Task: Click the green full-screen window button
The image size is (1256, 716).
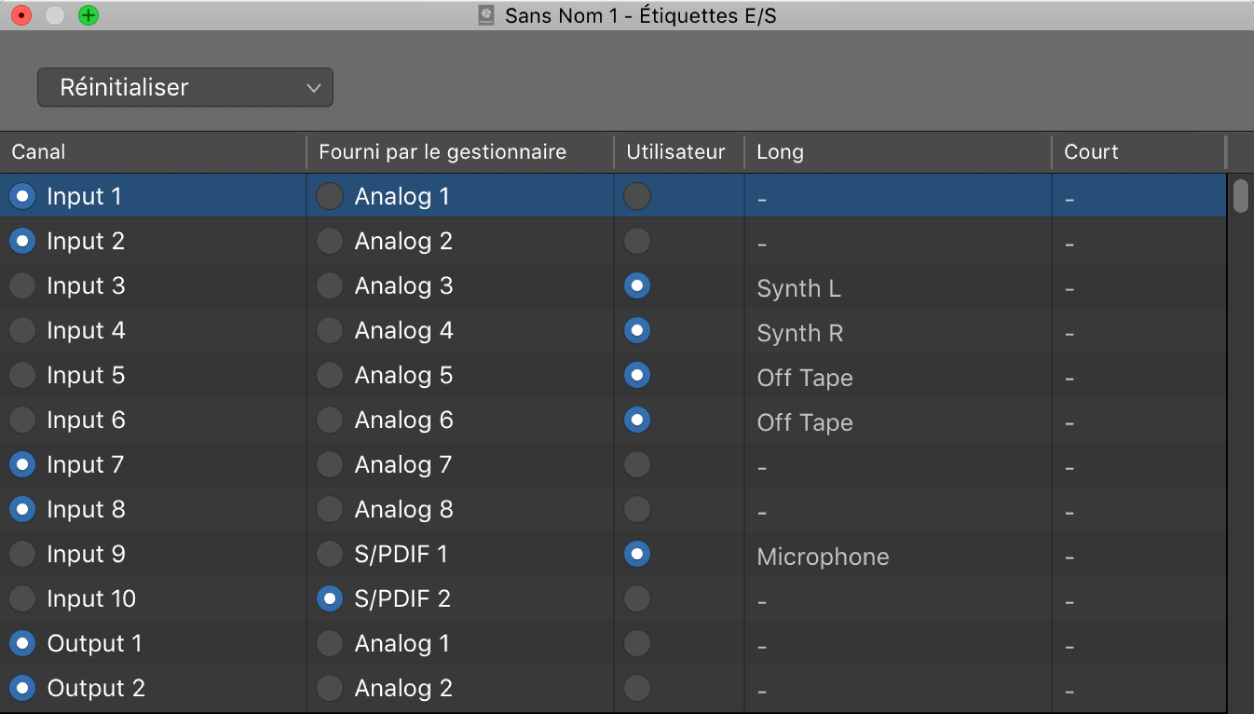Action: click(88, 16)
